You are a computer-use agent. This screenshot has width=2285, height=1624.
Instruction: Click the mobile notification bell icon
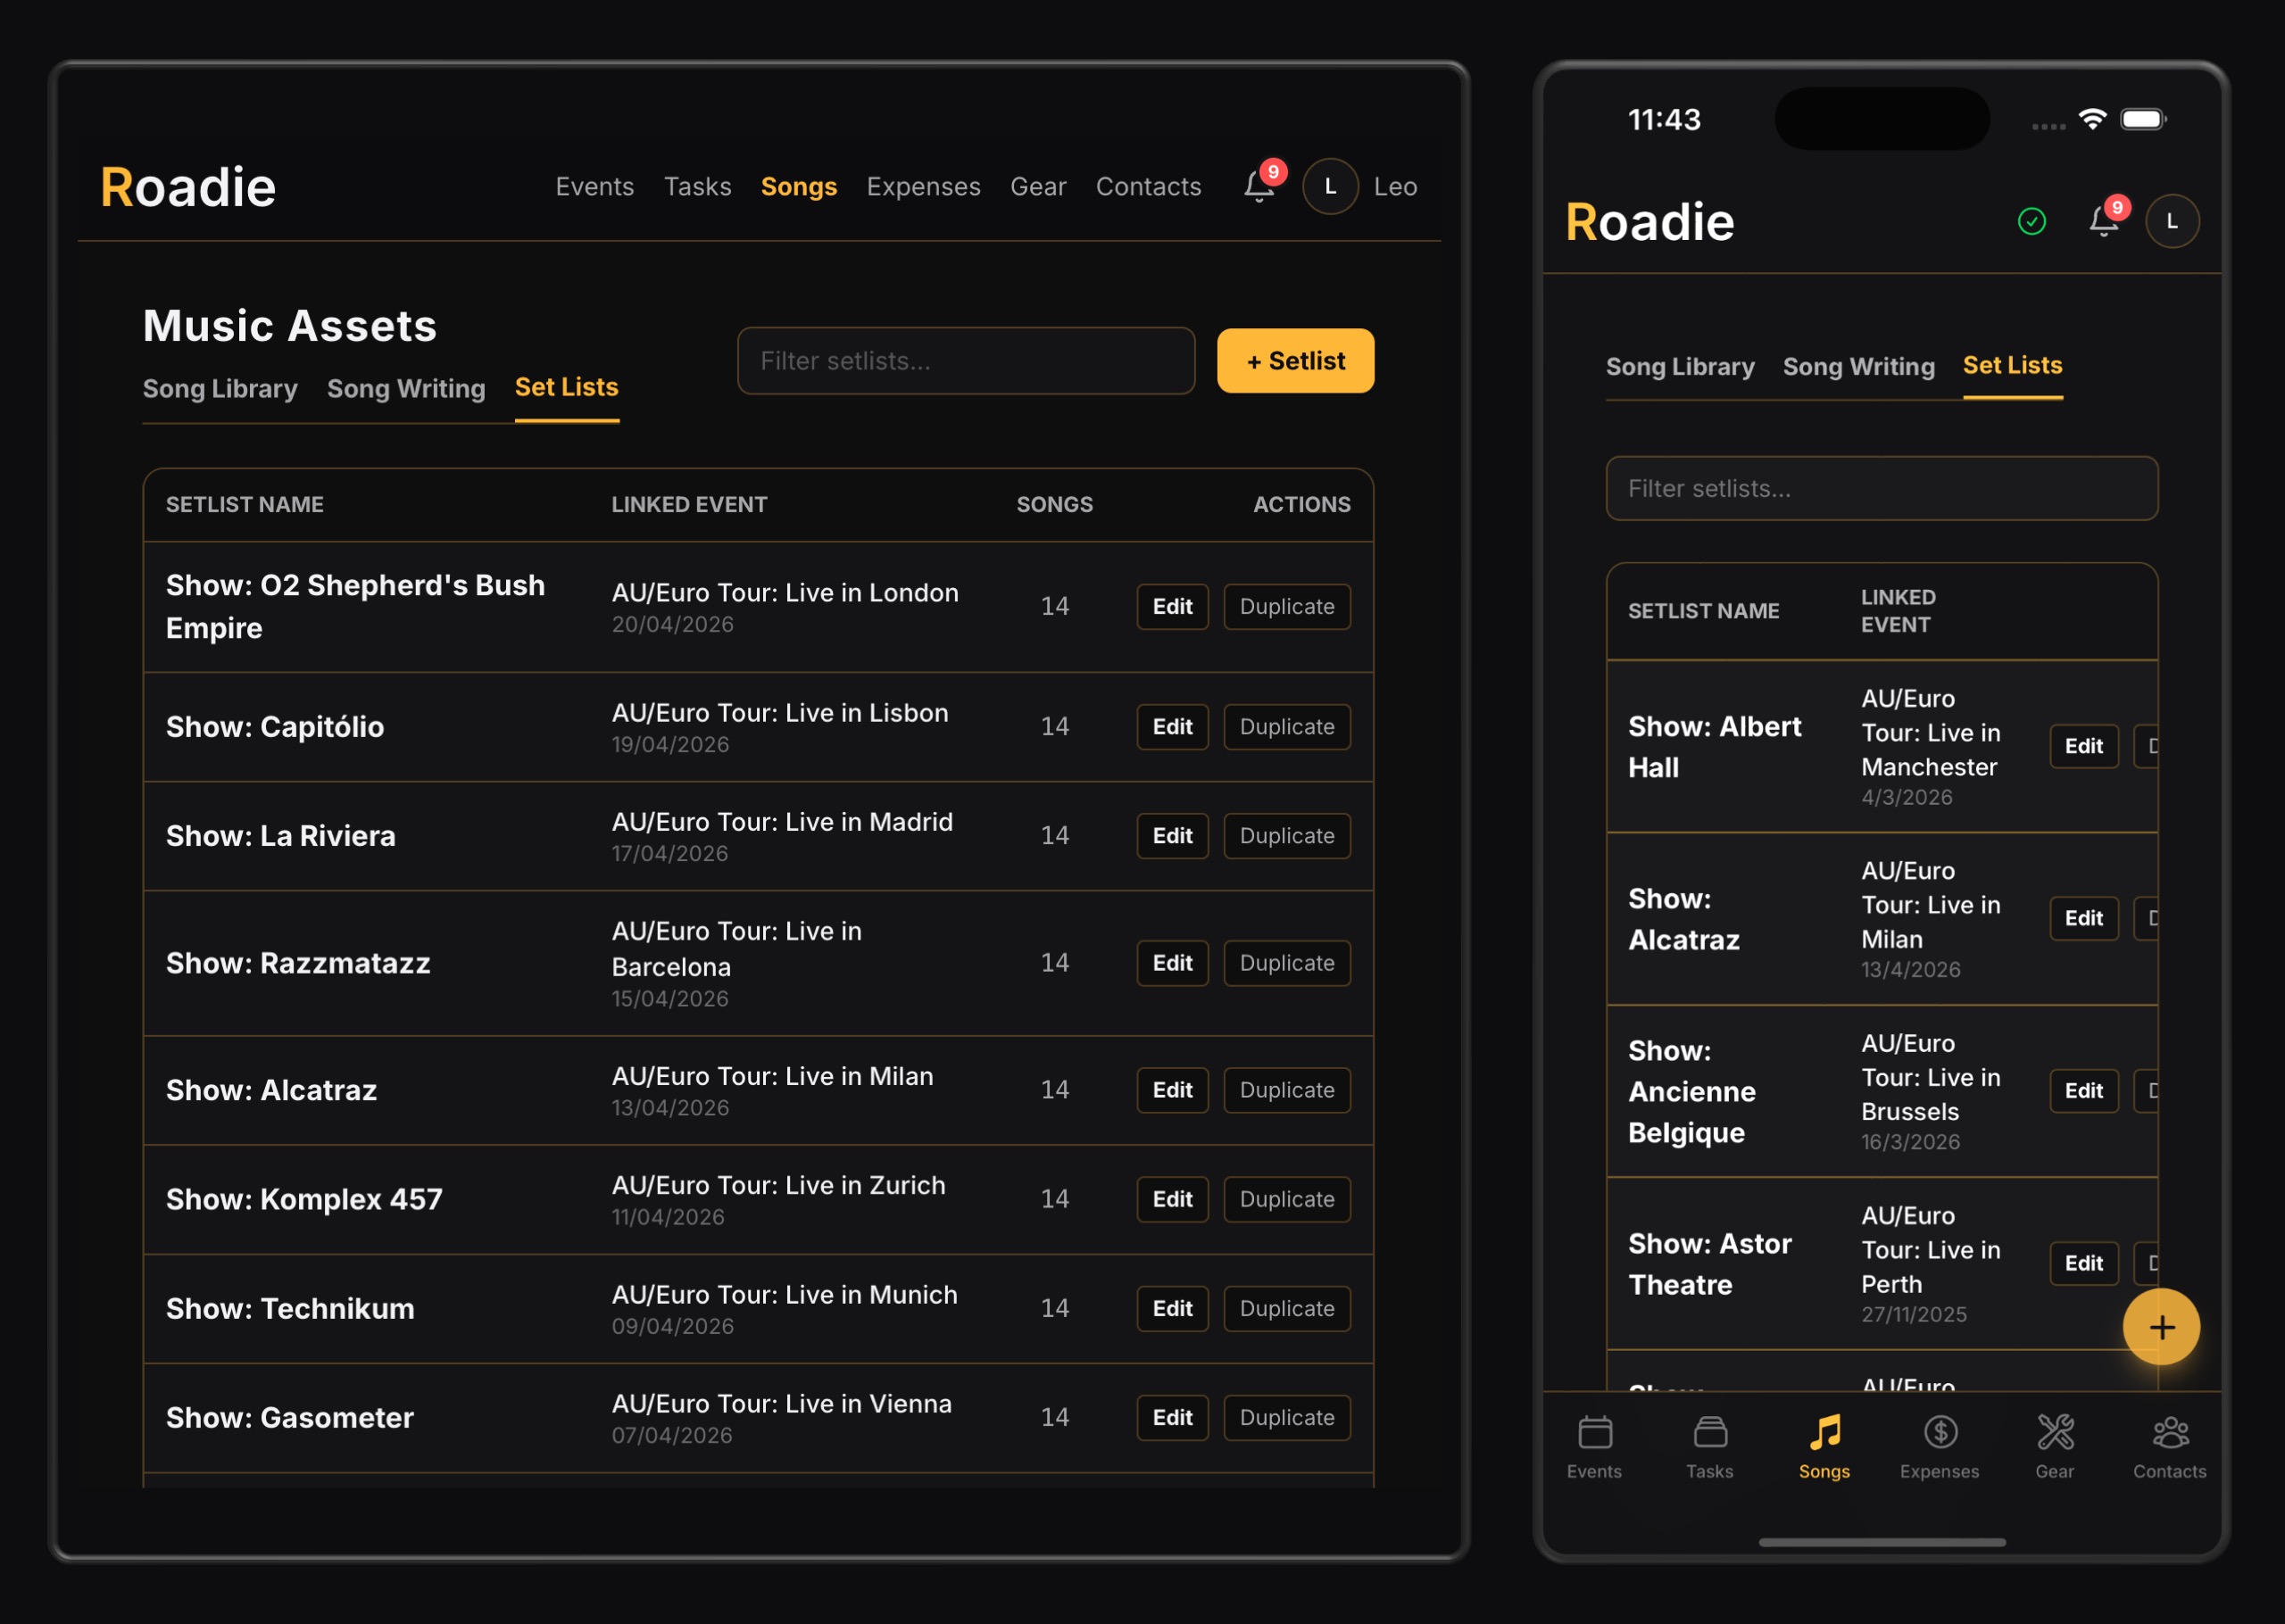pos(2102,221)
